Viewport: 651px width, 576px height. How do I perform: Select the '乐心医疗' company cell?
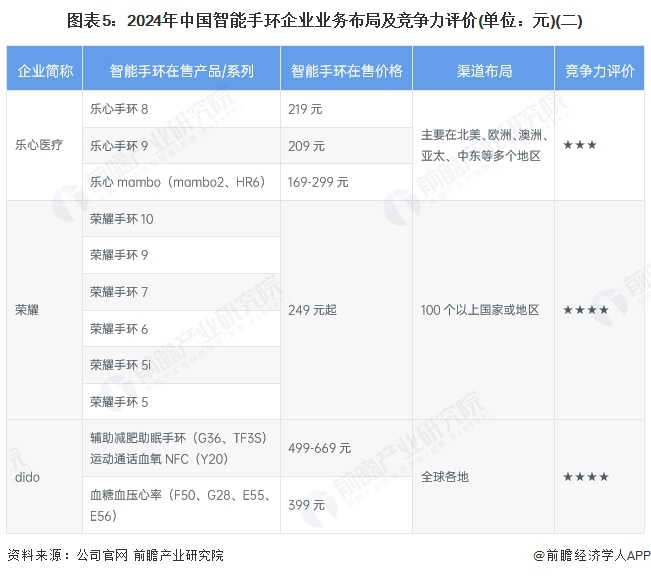[x=44, y=145]
